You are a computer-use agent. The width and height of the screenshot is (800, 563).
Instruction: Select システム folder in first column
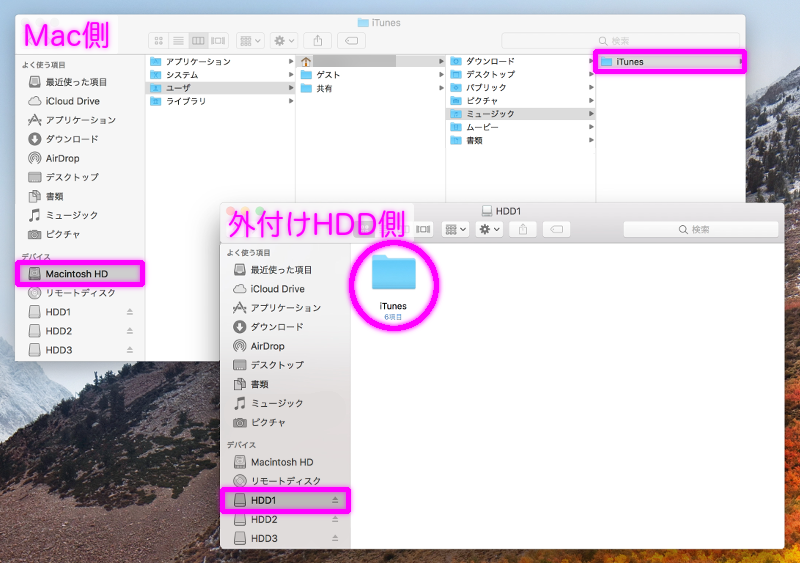pyautogui.click(x=222, y=75)
